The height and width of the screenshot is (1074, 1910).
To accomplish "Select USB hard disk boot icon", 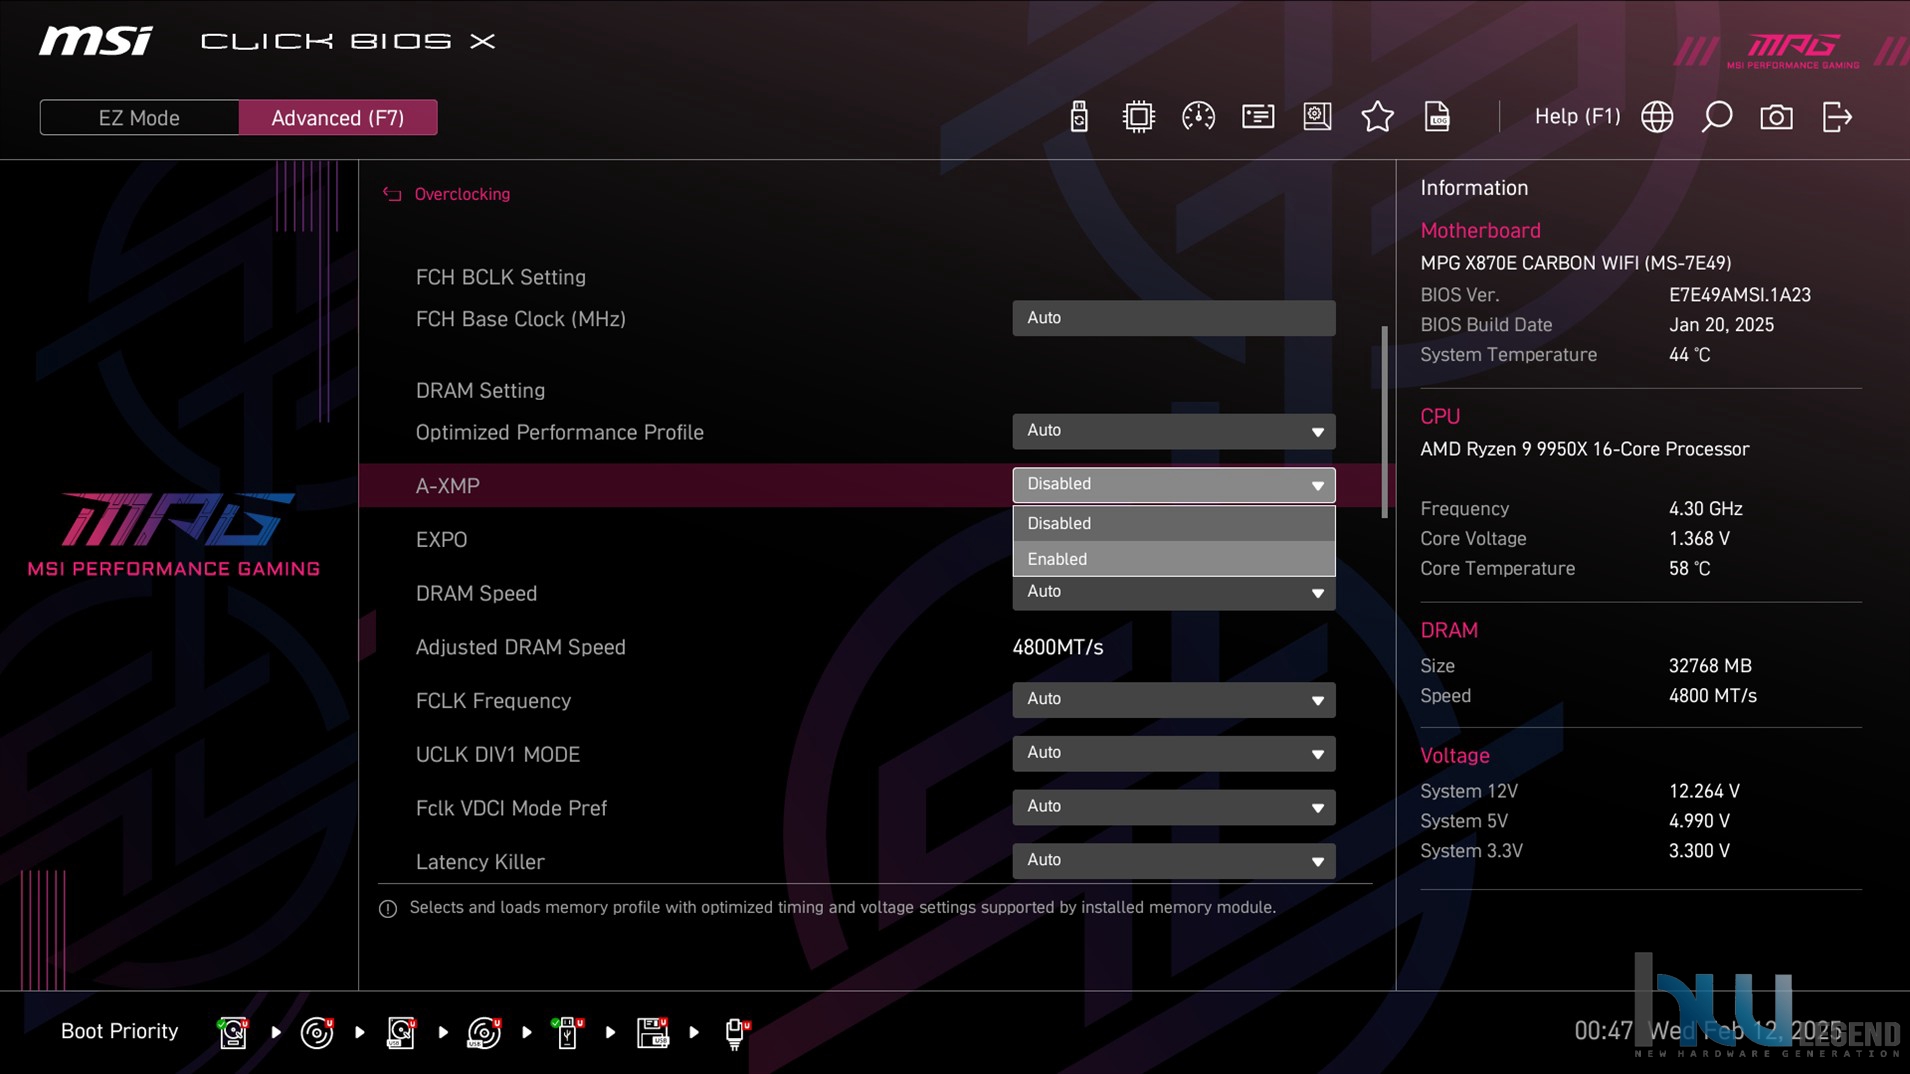I will 401,1032.
